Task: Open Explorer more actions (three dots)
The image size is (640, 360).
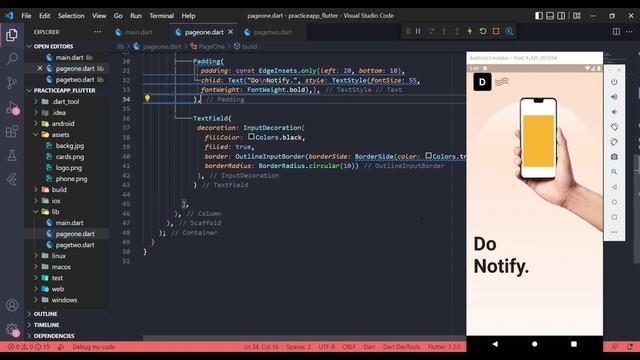Action: [97, 31]
